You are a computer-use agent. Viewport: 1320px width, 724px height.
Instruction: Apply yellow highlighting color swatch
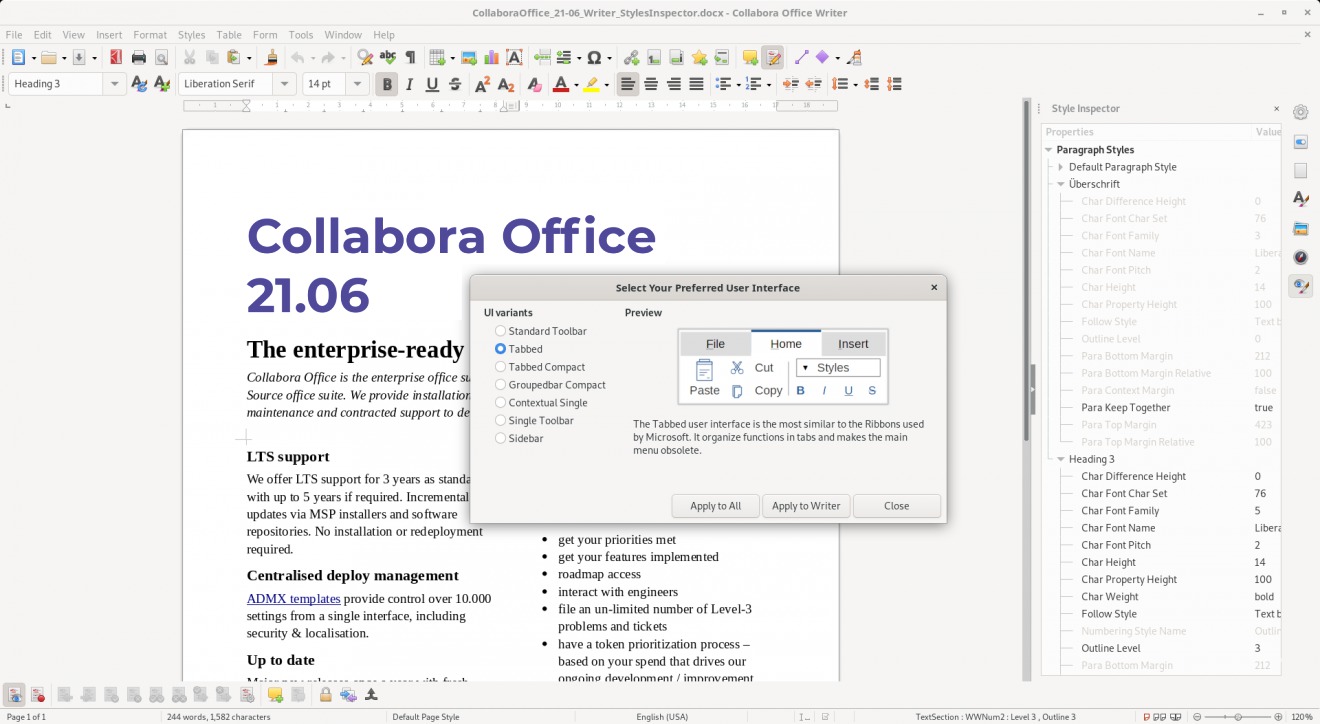coord(592,84)
